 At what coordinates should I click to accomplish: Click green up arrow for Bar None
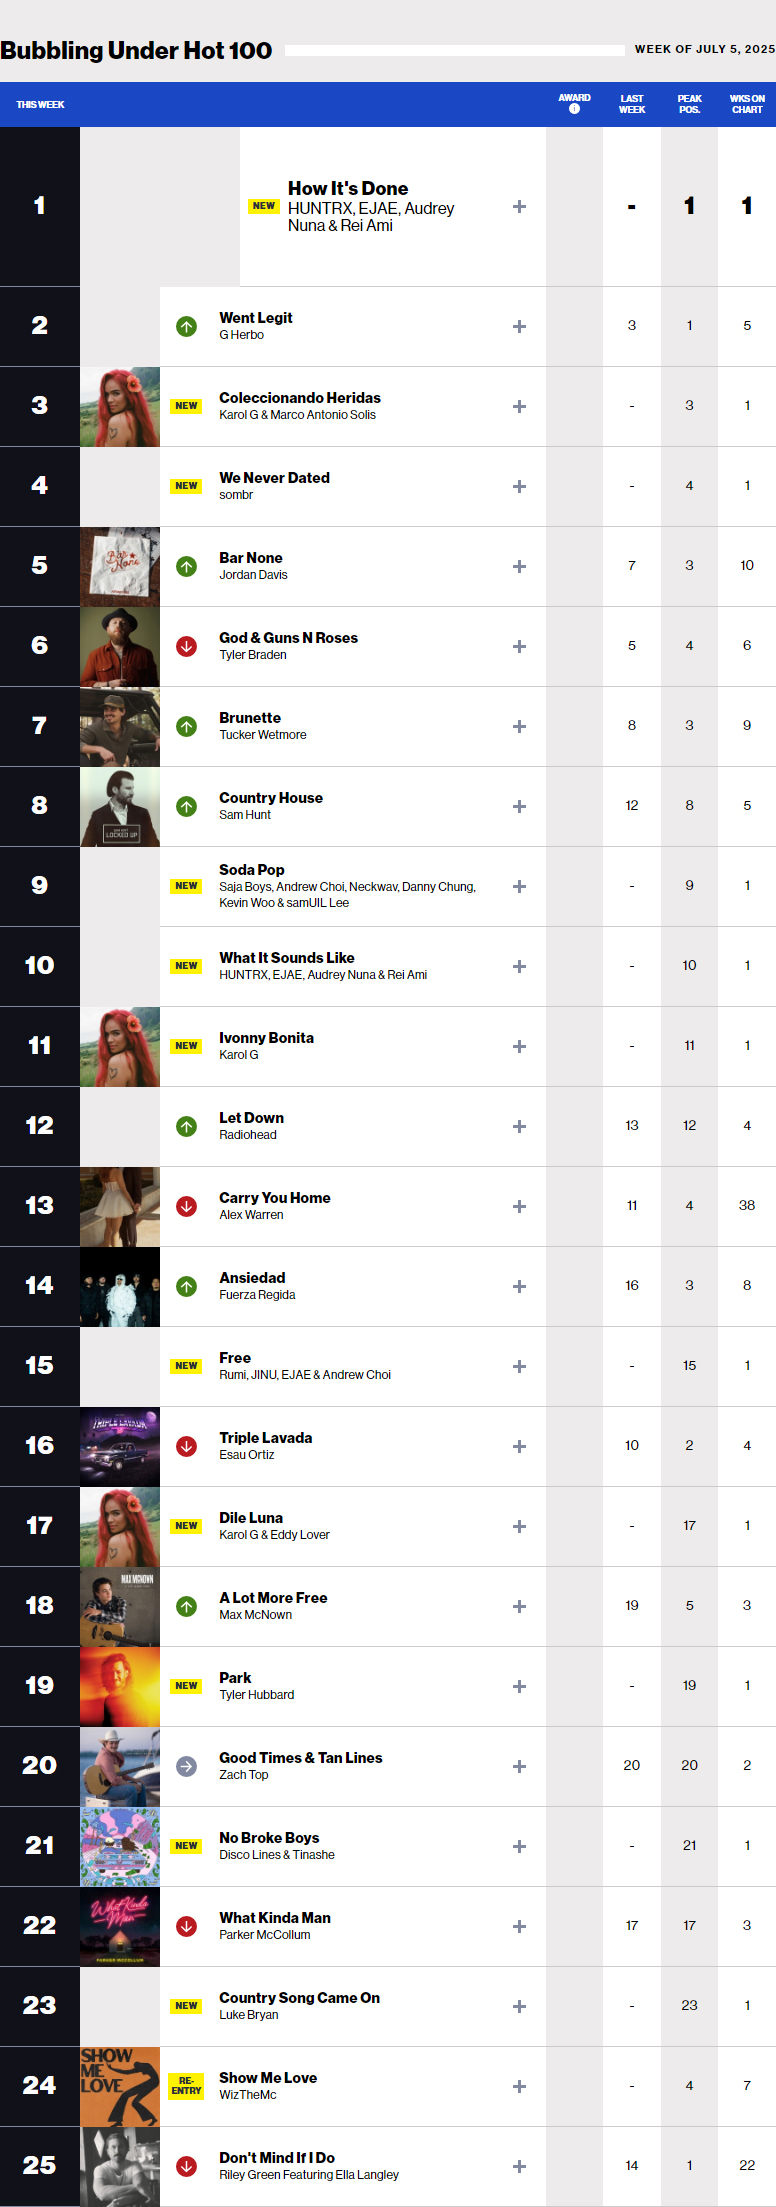pos(186,567)
